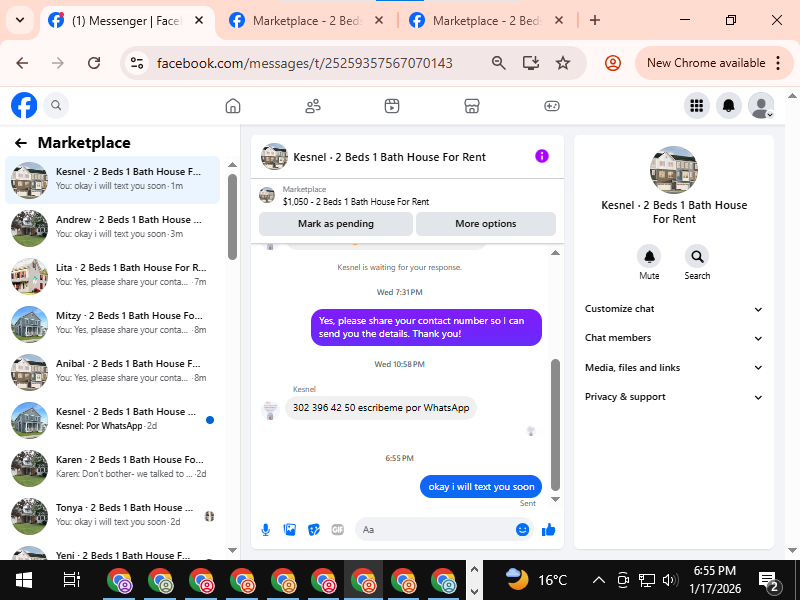Send a thumbs up like
The image size is (800, 600).
point(548,530)
